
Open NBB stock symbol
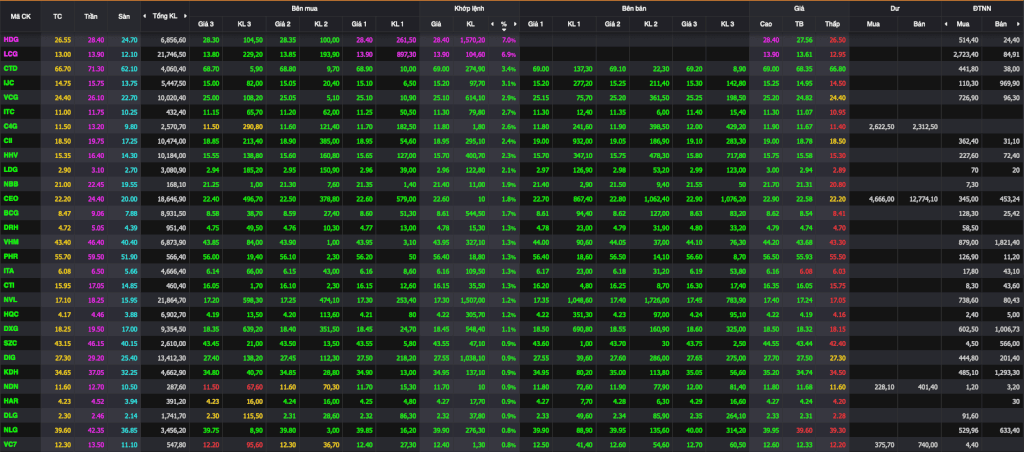[x=11, y=182]
